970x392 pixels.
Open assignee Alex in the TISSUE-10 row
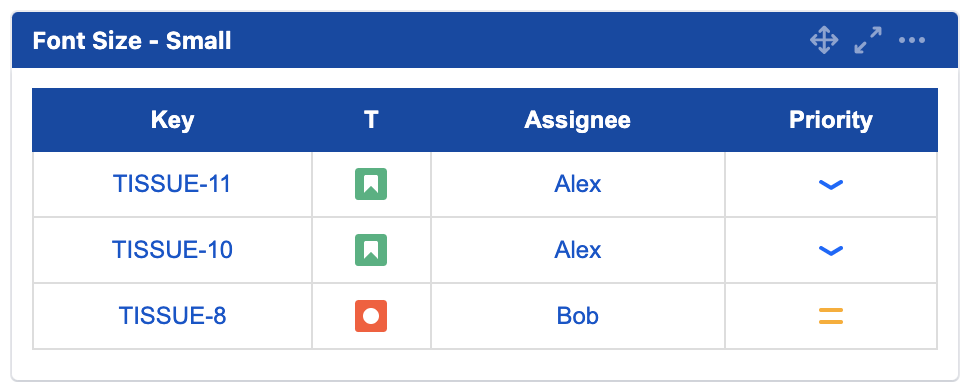pyautogui.click(x=578, y=250)
